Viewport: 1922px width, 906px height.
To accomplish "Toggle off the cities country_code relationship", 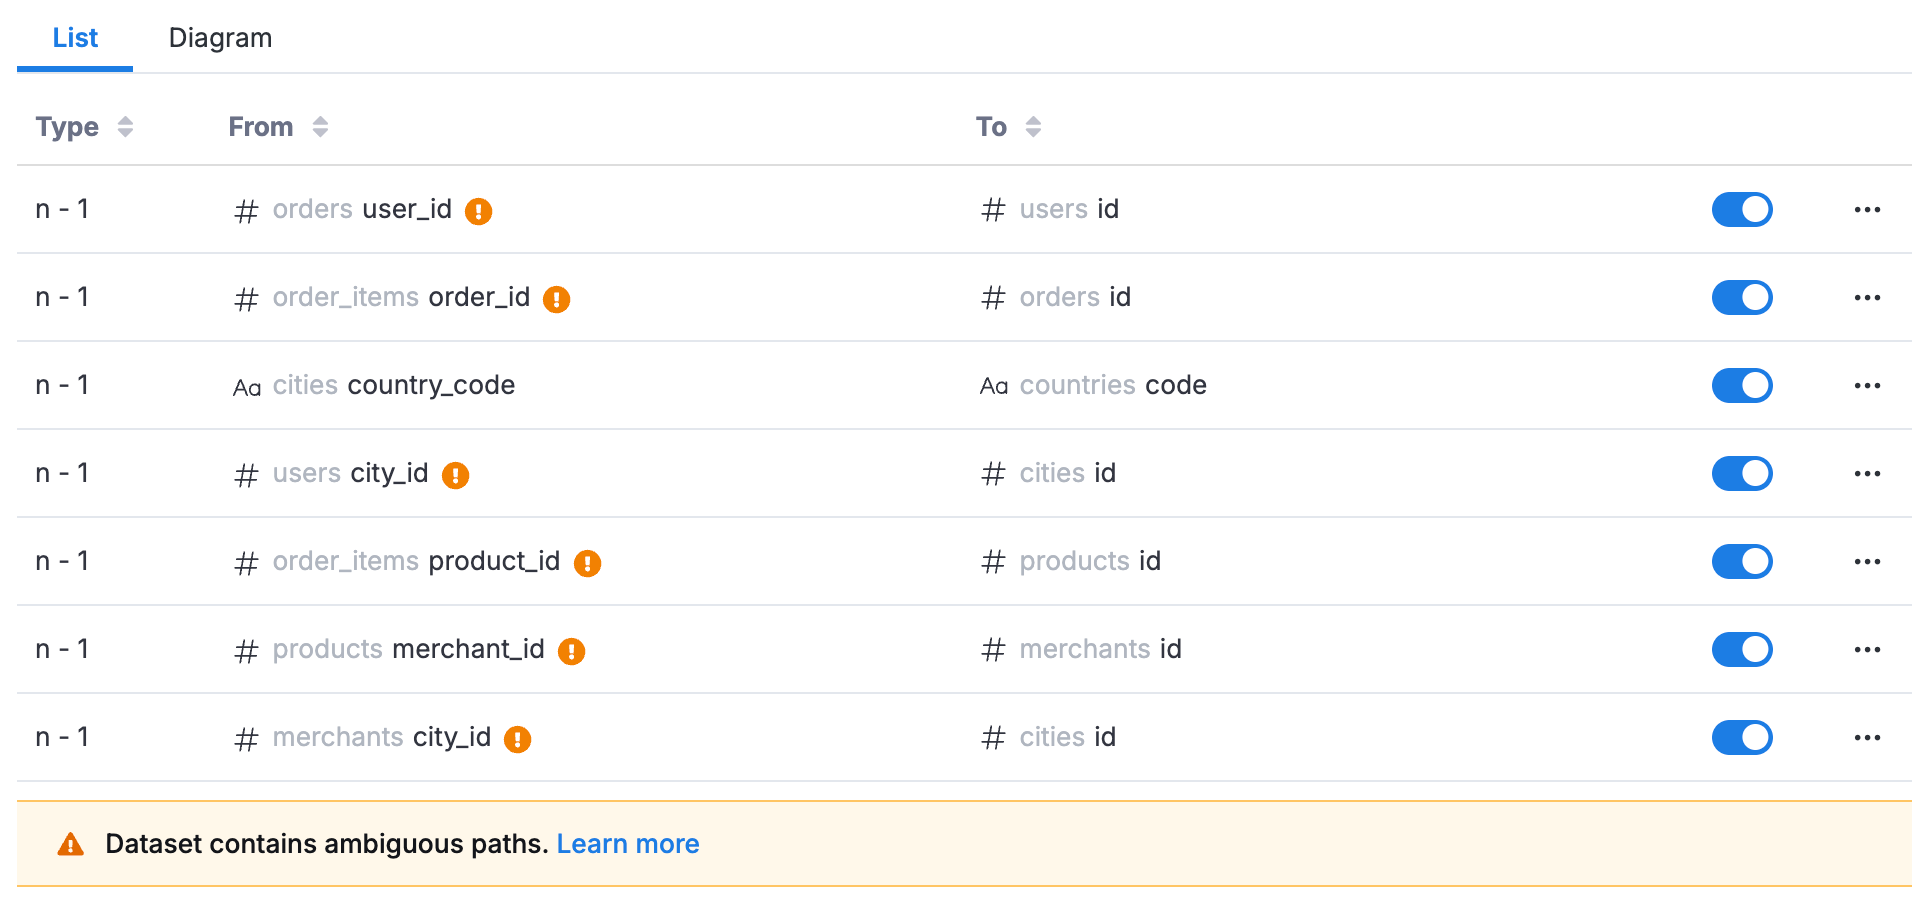I will (x=1741, y=386).
